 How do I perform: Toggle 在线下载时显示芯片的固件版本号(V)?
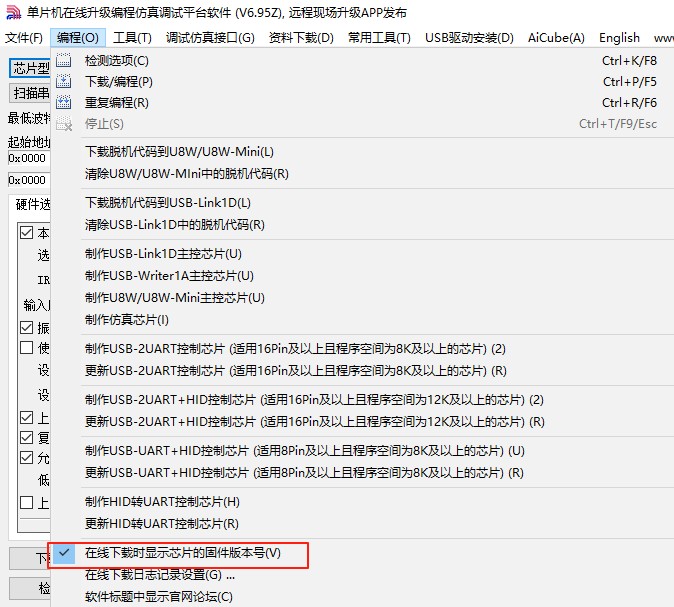pyautogui.click(x=362, y=553)
